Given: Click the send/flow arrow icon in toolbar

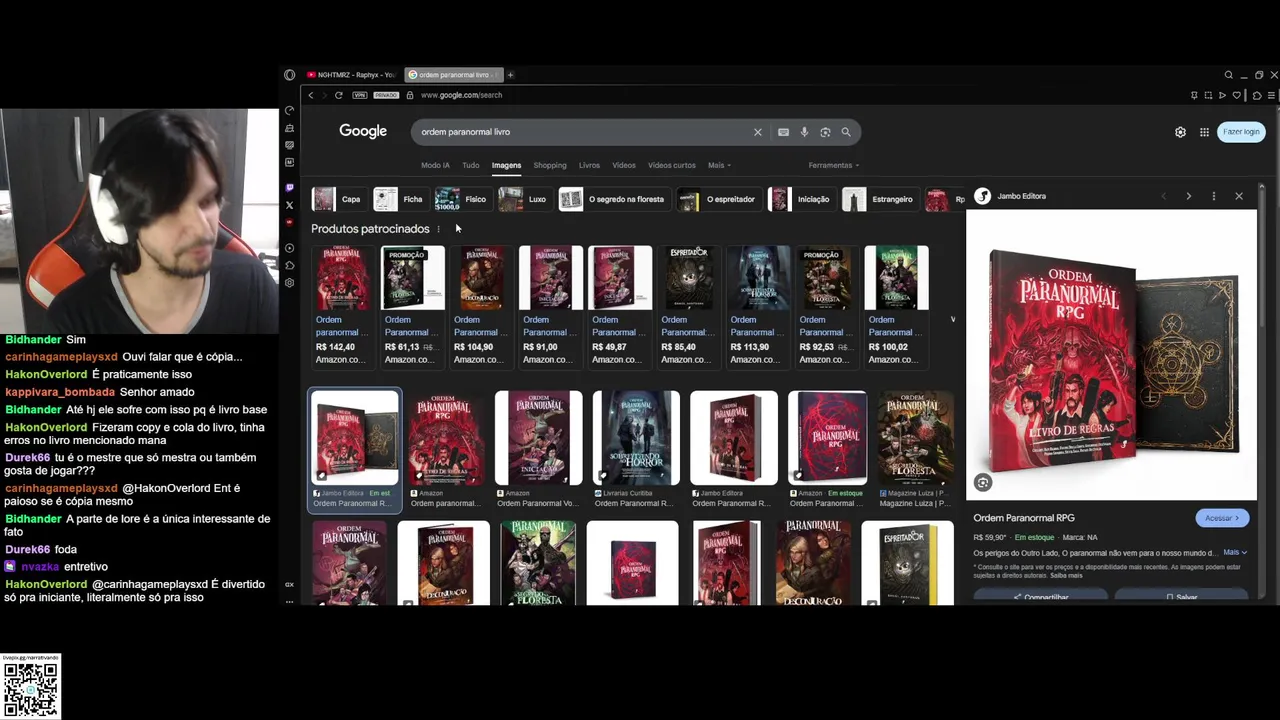Looking at the screenshot, I should pos(1222,95).
